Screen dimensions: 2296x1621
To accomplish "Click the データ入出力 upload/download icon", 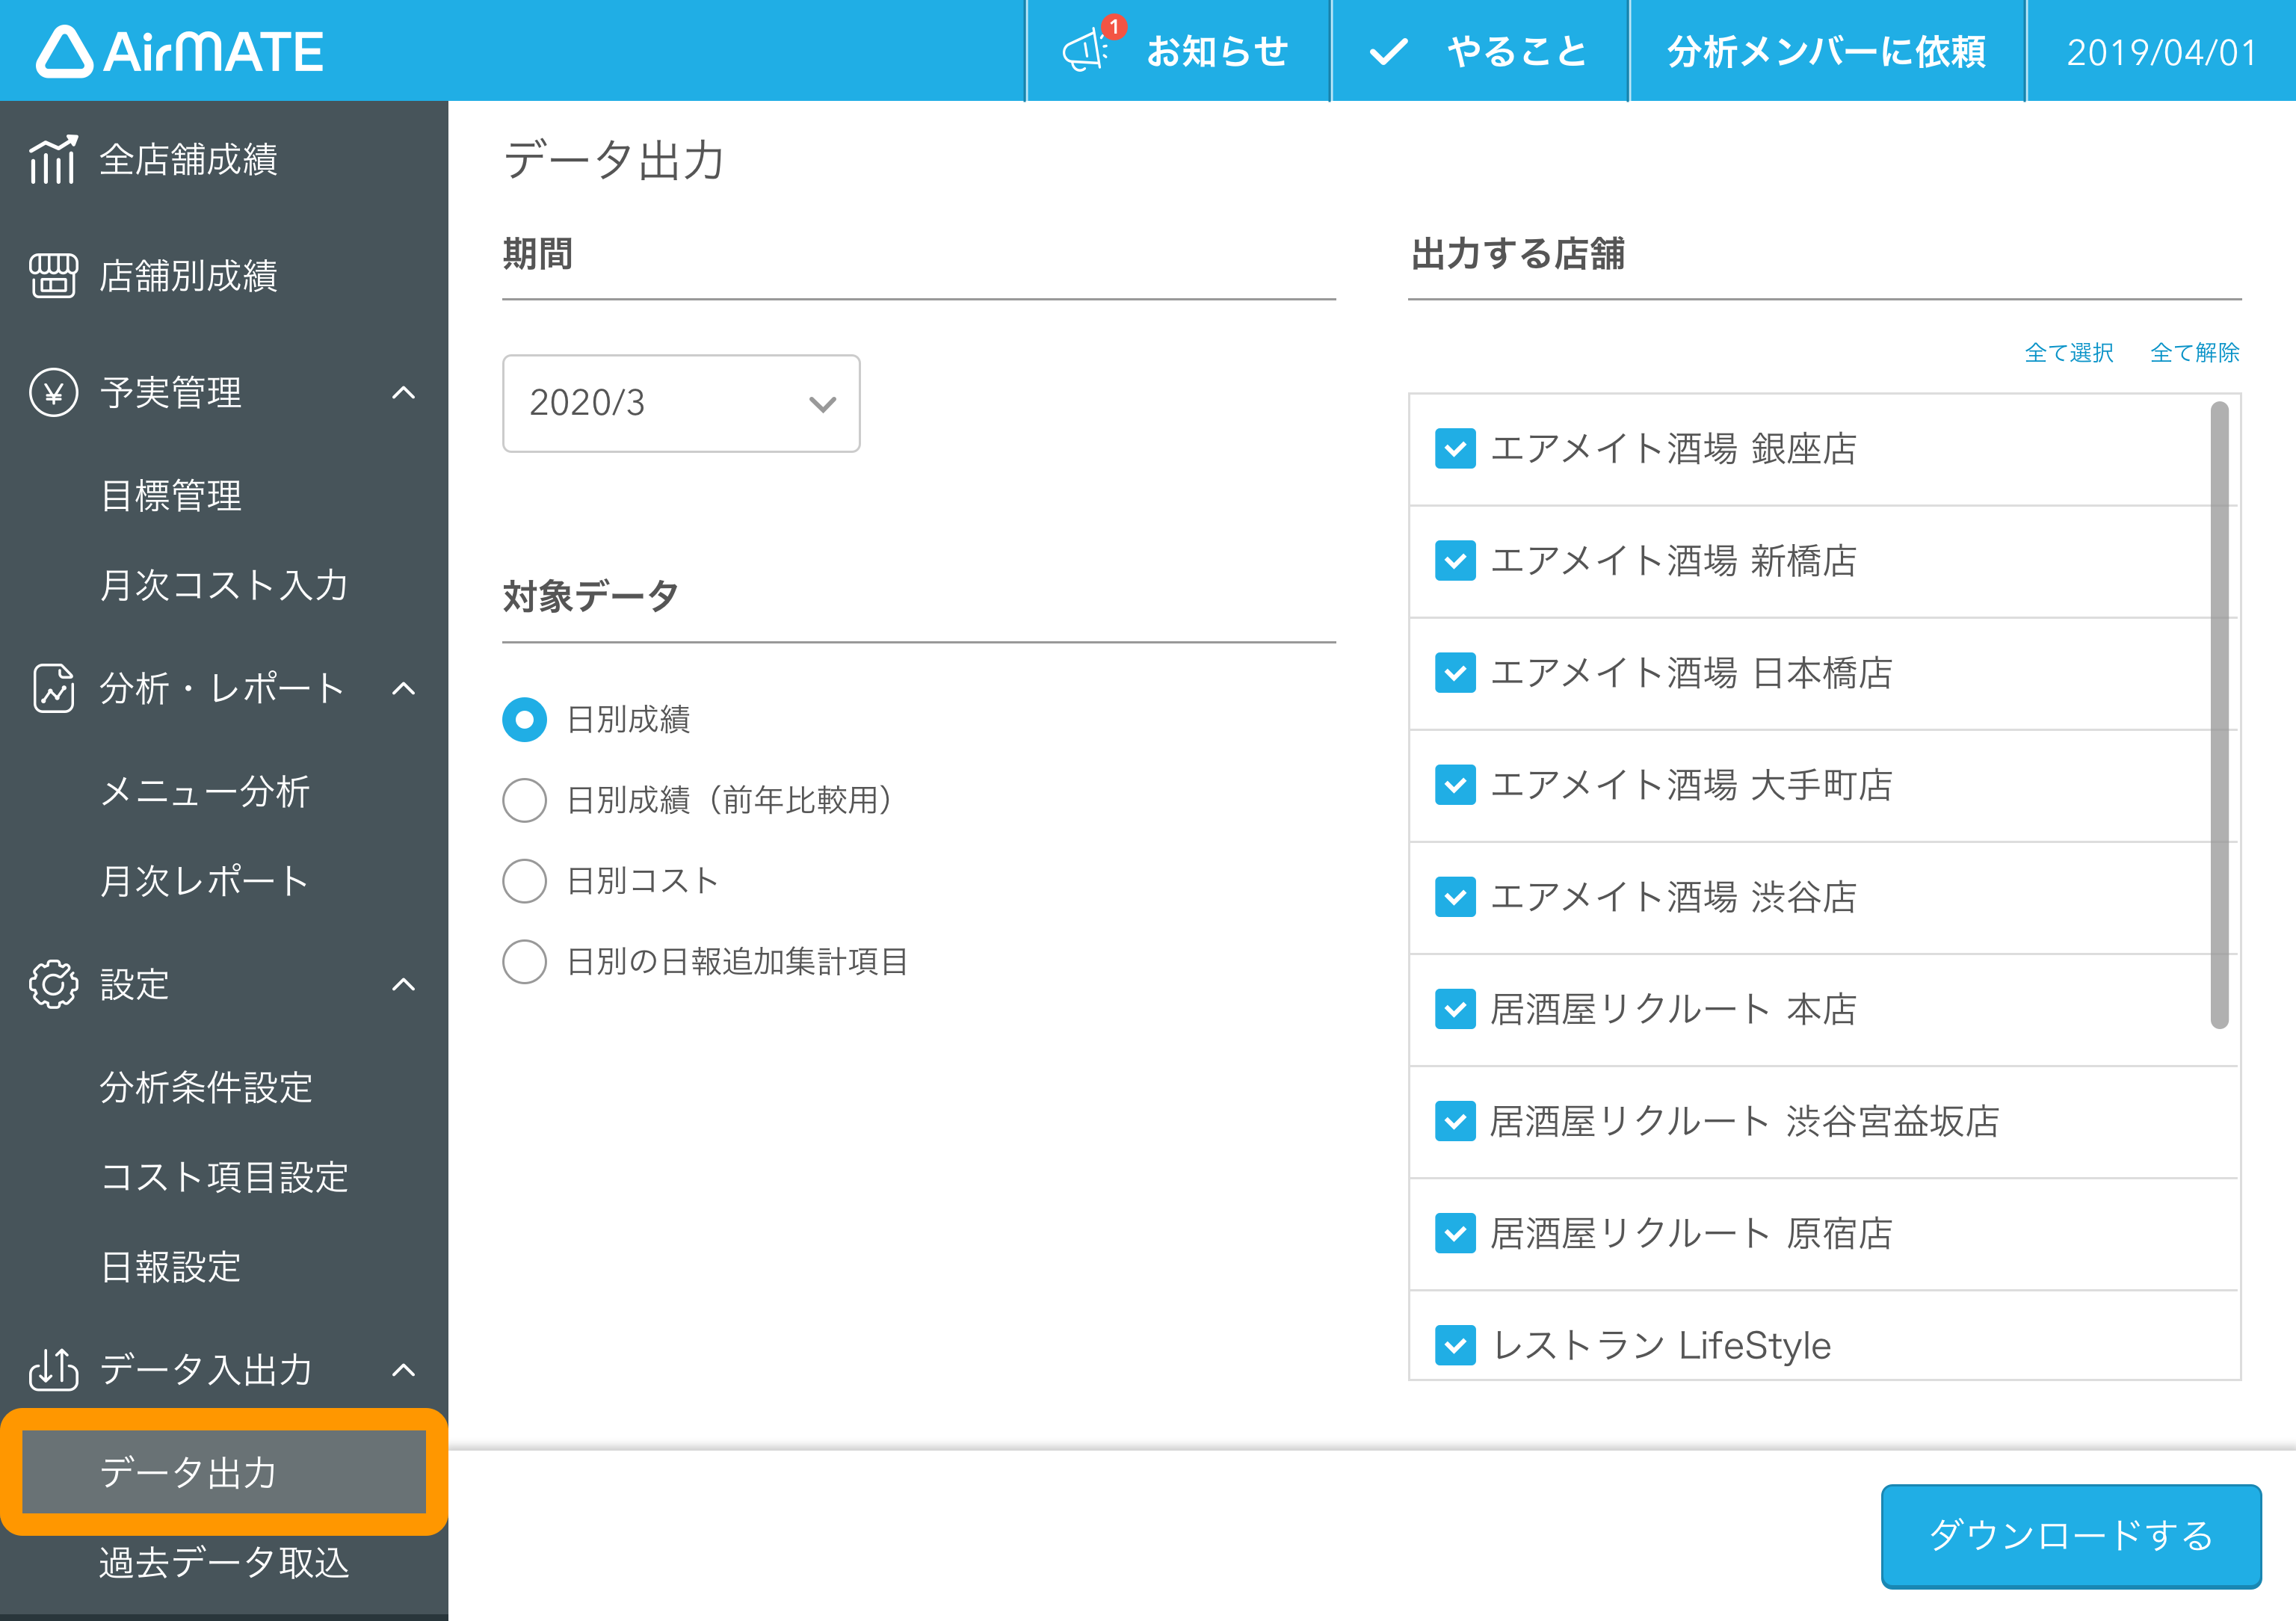I will point(53,1369).
